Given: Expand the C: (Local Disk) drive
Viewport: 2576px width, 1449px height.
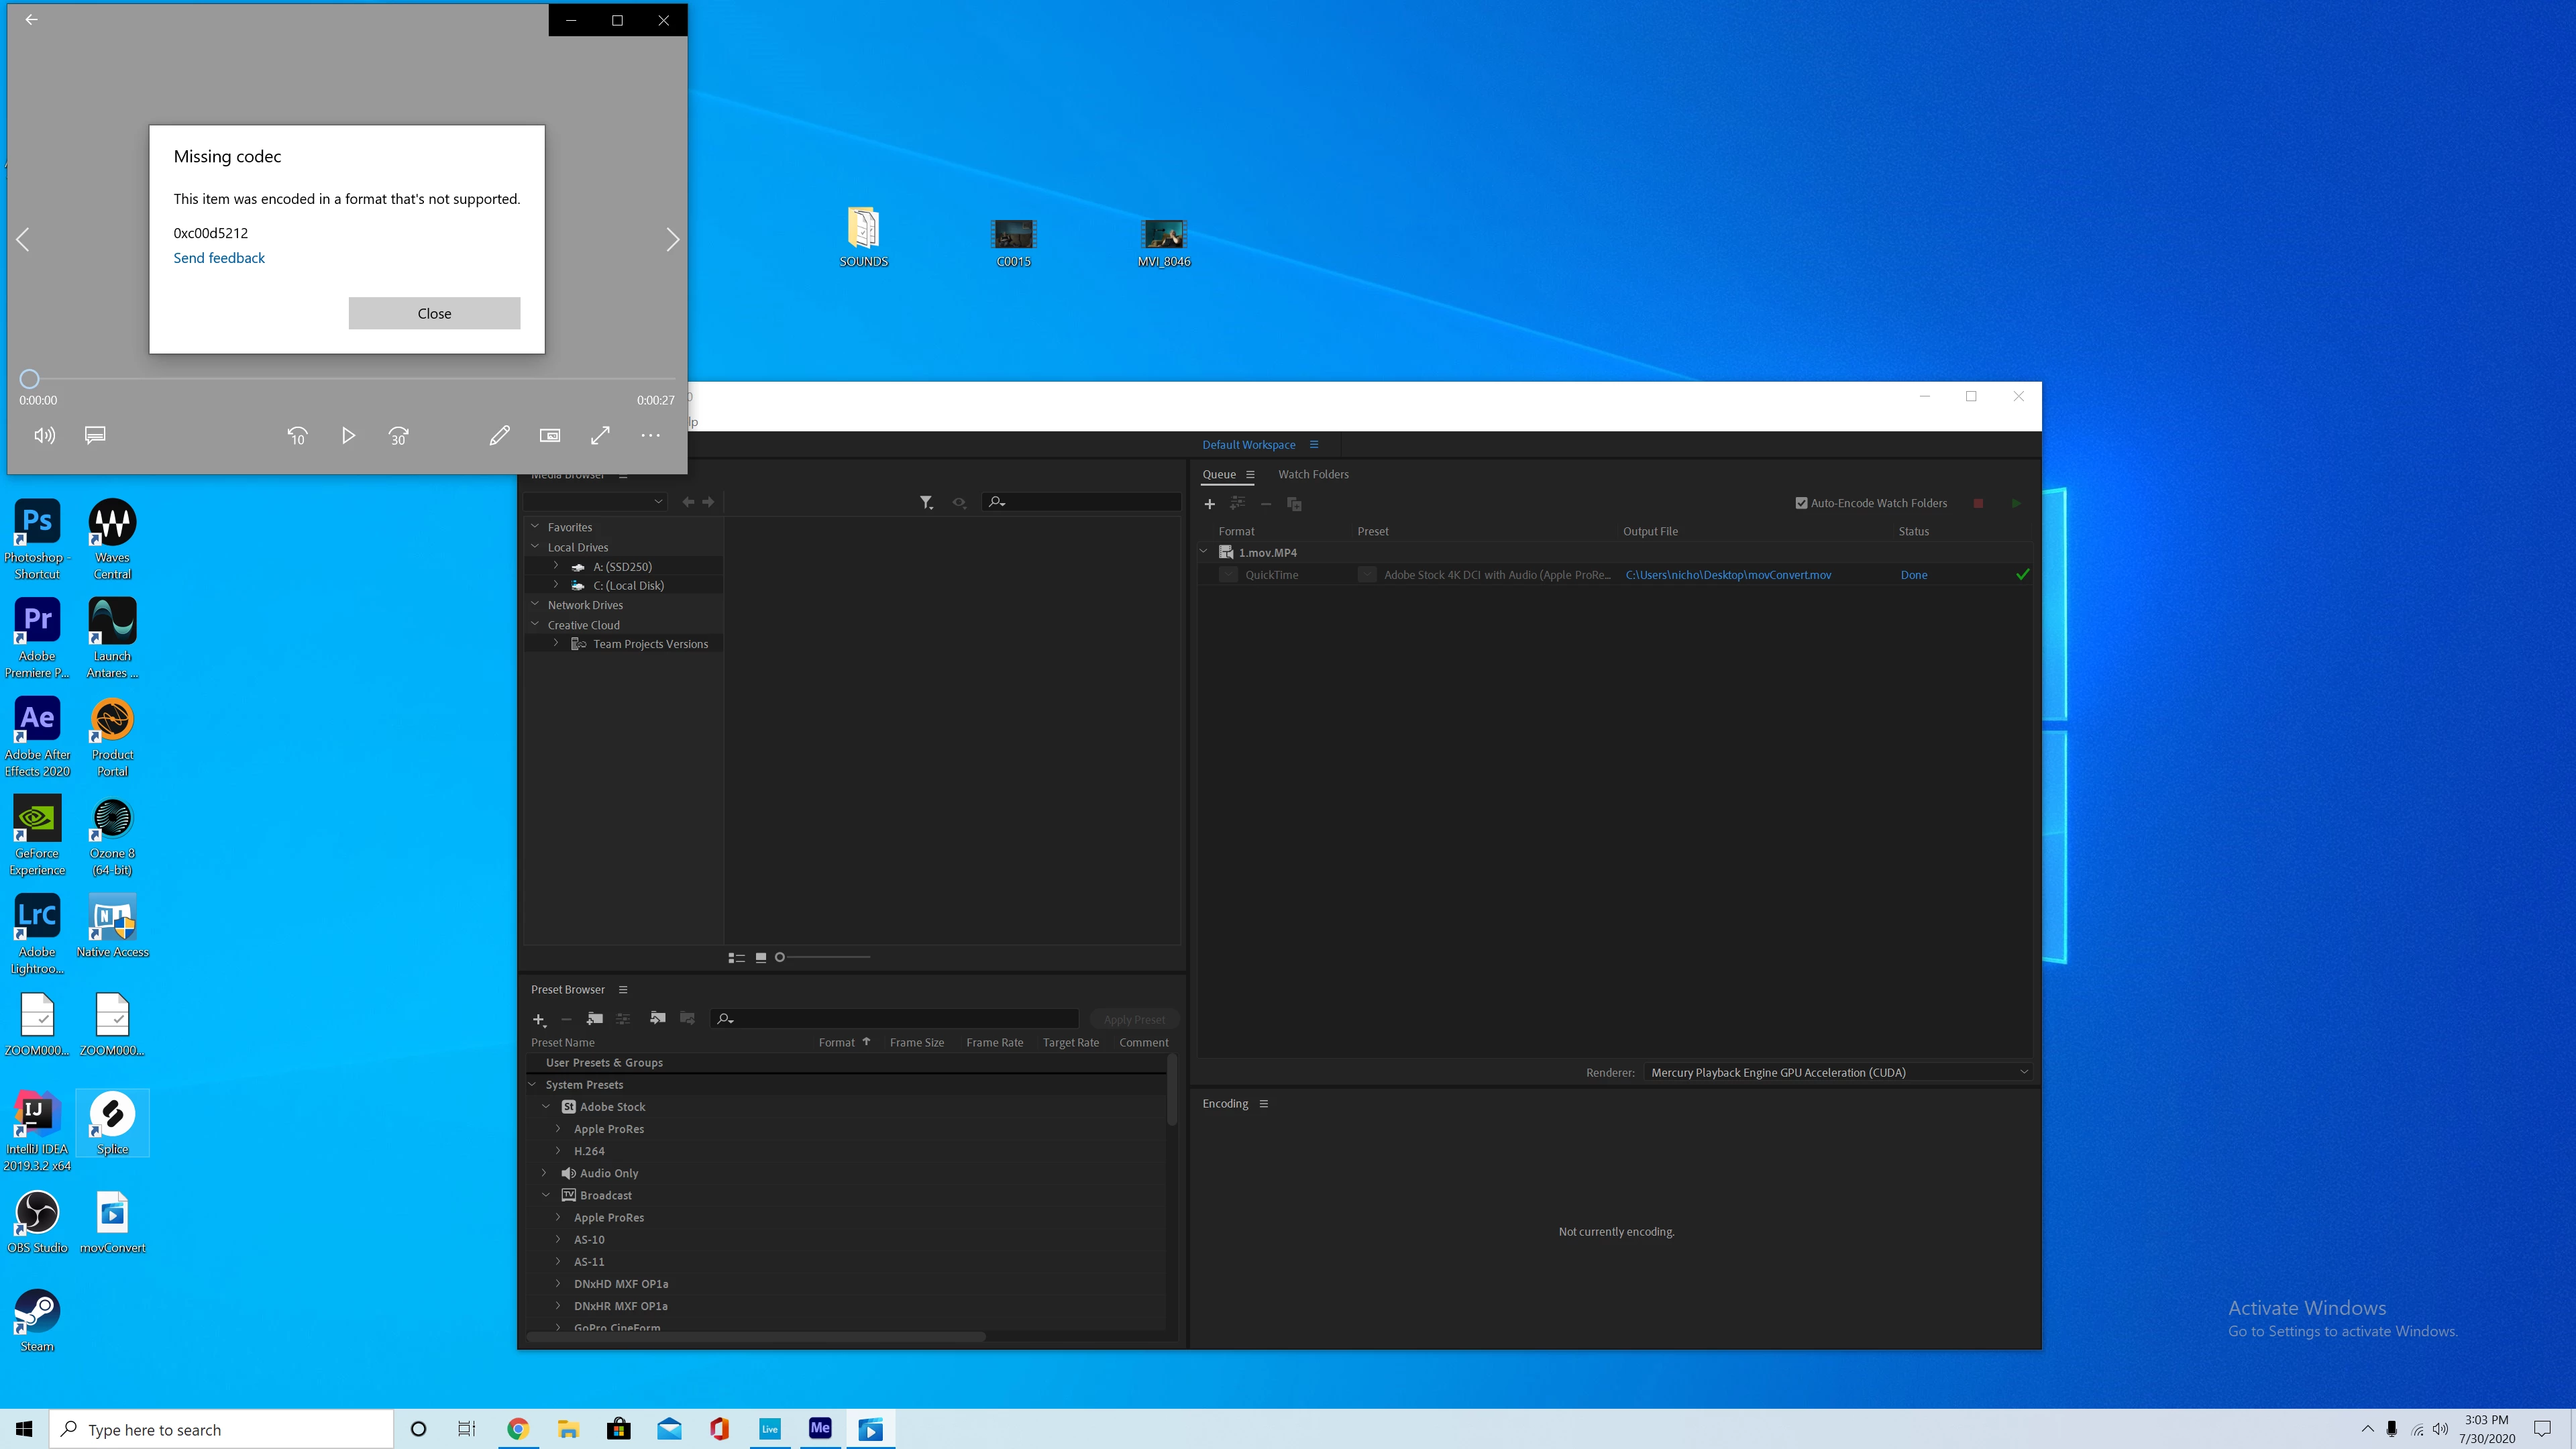Looking at the screenshot, I should pos(556,585).
